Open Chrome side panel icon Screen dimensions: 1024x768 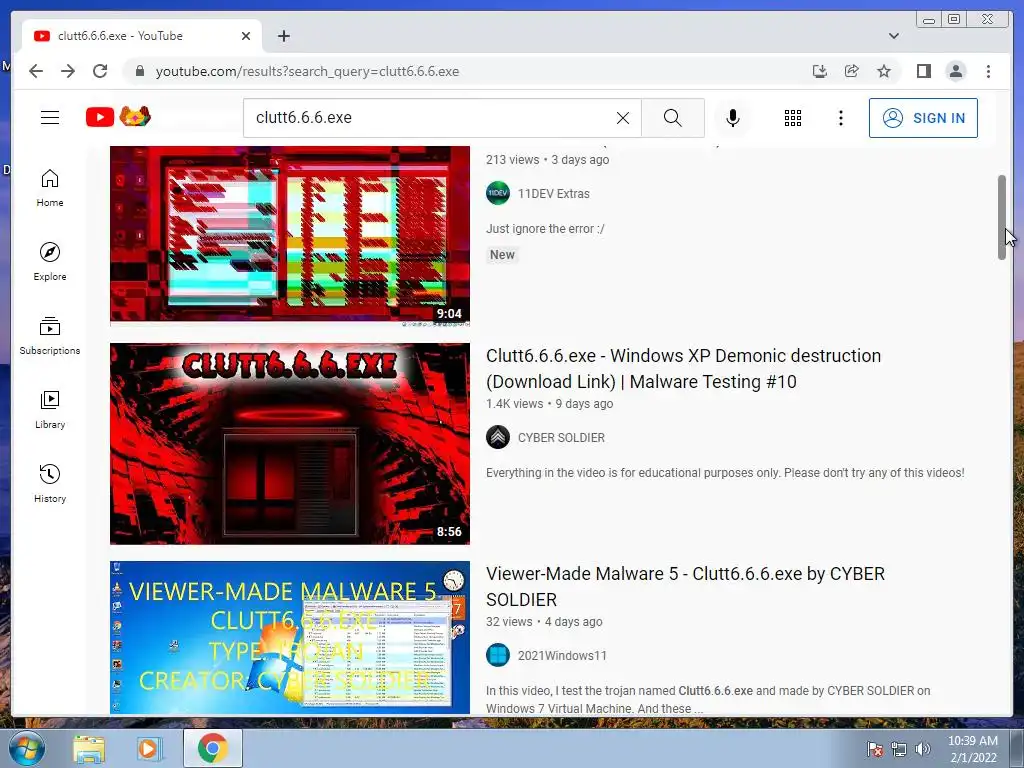pos(923,71)
